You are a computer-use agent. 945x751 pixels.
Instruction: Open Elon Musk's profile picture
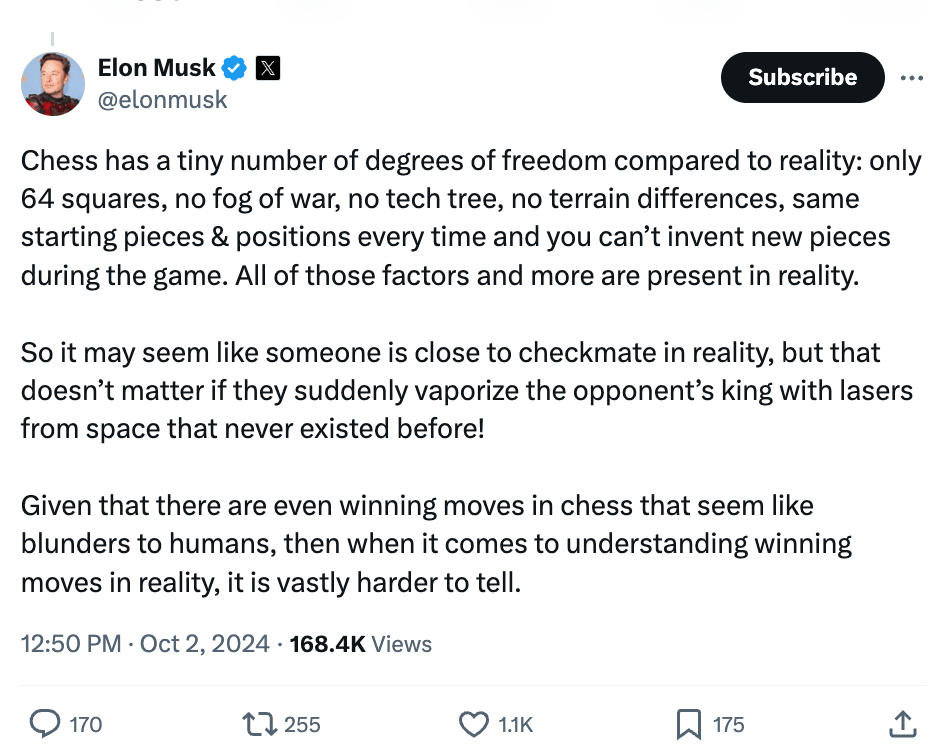pyautogui.click(x=52, y=83)
